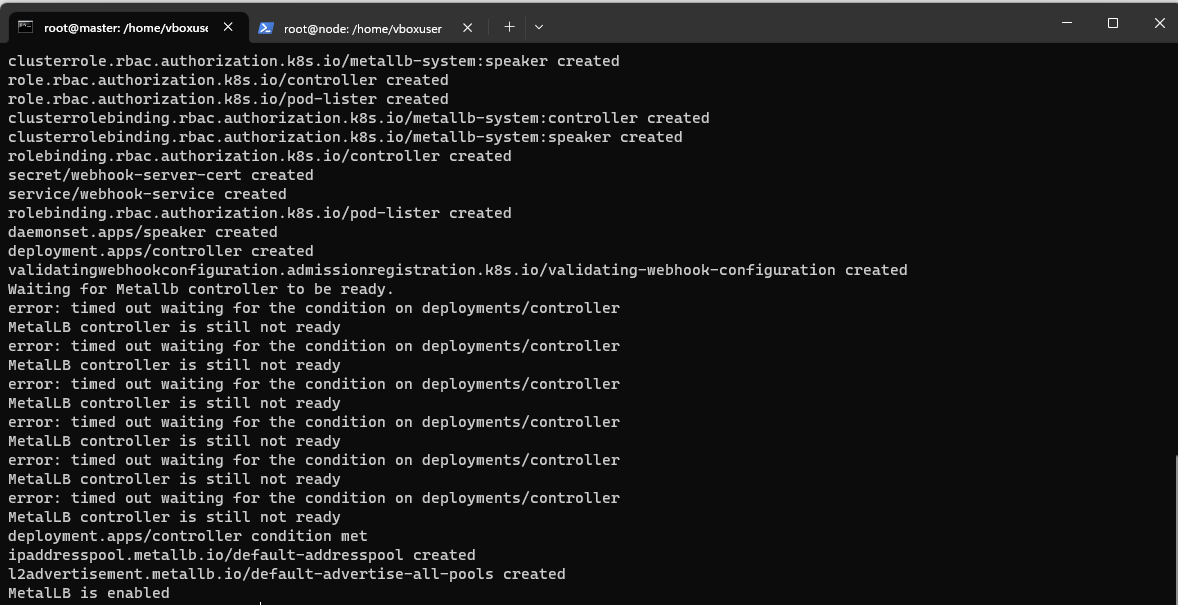This screenshot has height=605, width=1178.
Task: Click the 'role.rbac.authorization.k8s.io/pod-lister created' line
Action: pos(228,99)
